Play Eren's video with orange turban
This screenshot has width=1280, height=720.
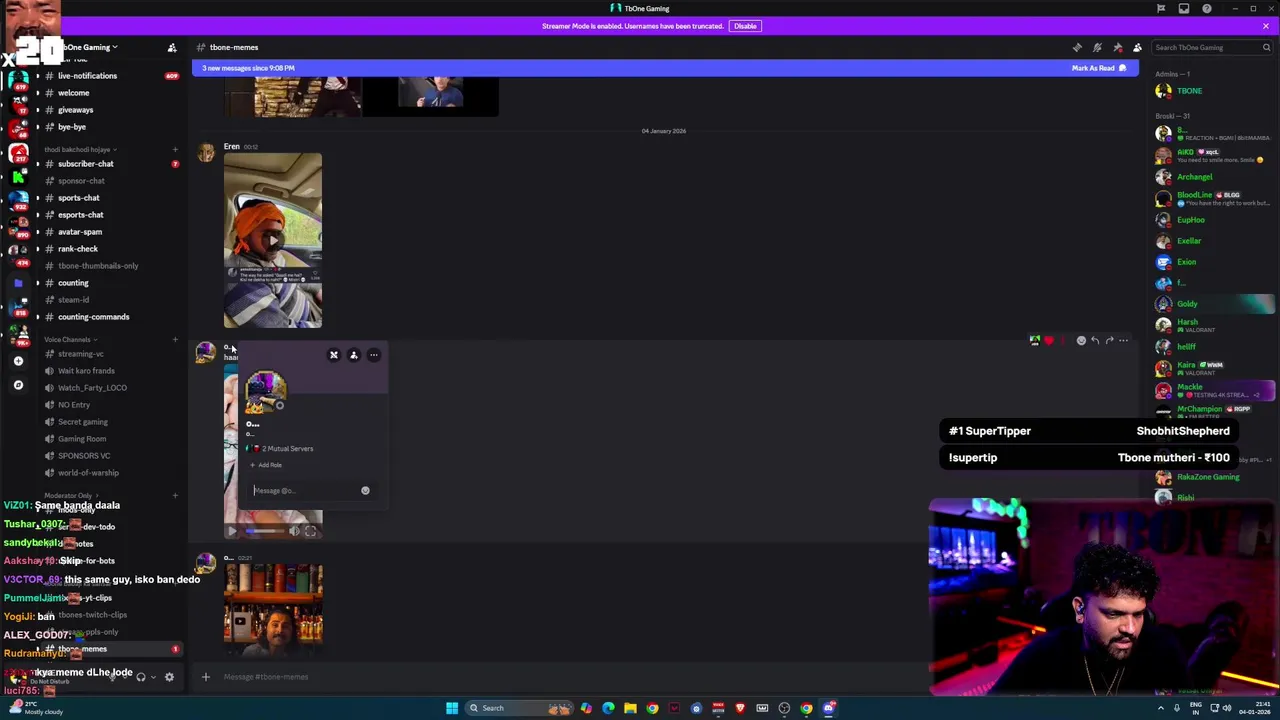(x=273, y=241)
